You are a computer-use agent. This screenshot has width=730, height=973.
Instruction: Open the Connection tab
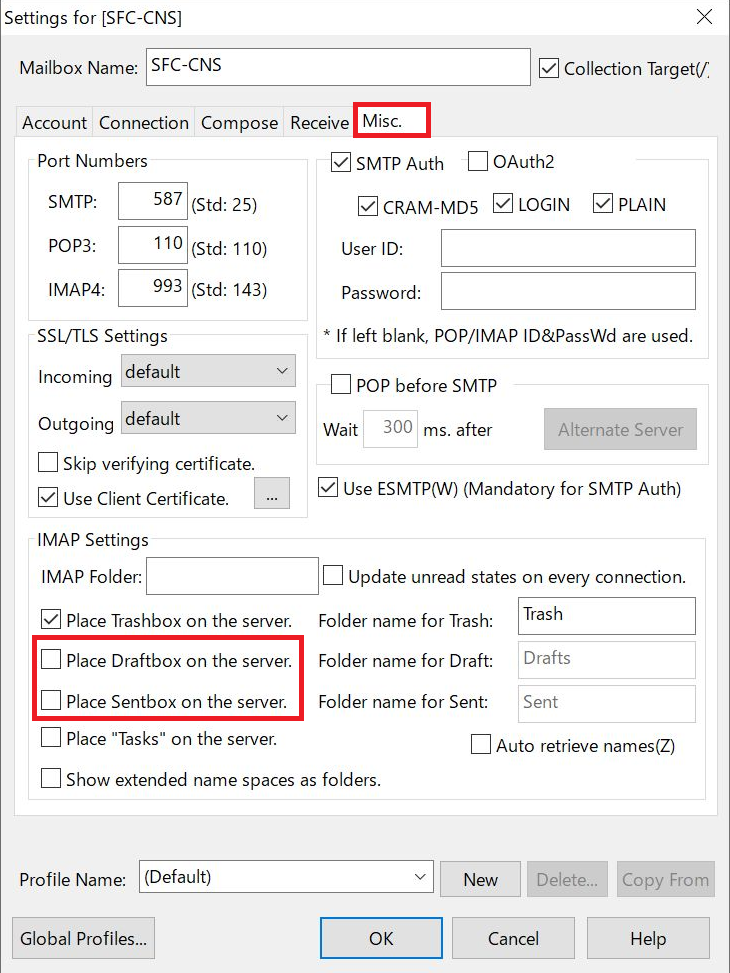(144, 123)
